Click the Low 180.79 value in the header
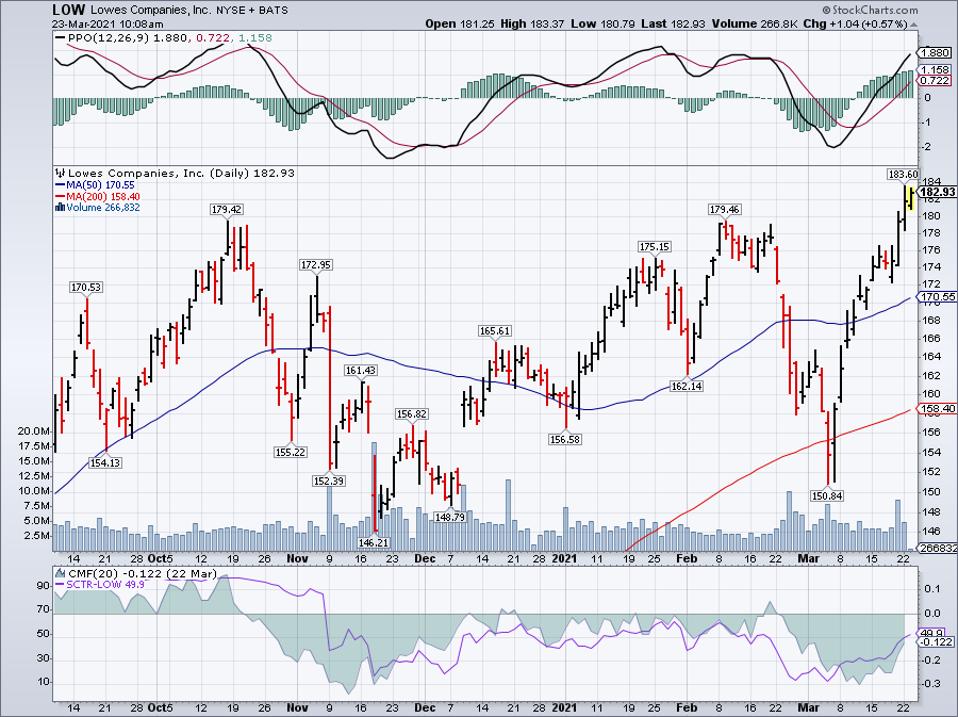This screenshot has height=717, width=958. click(602, 24)
